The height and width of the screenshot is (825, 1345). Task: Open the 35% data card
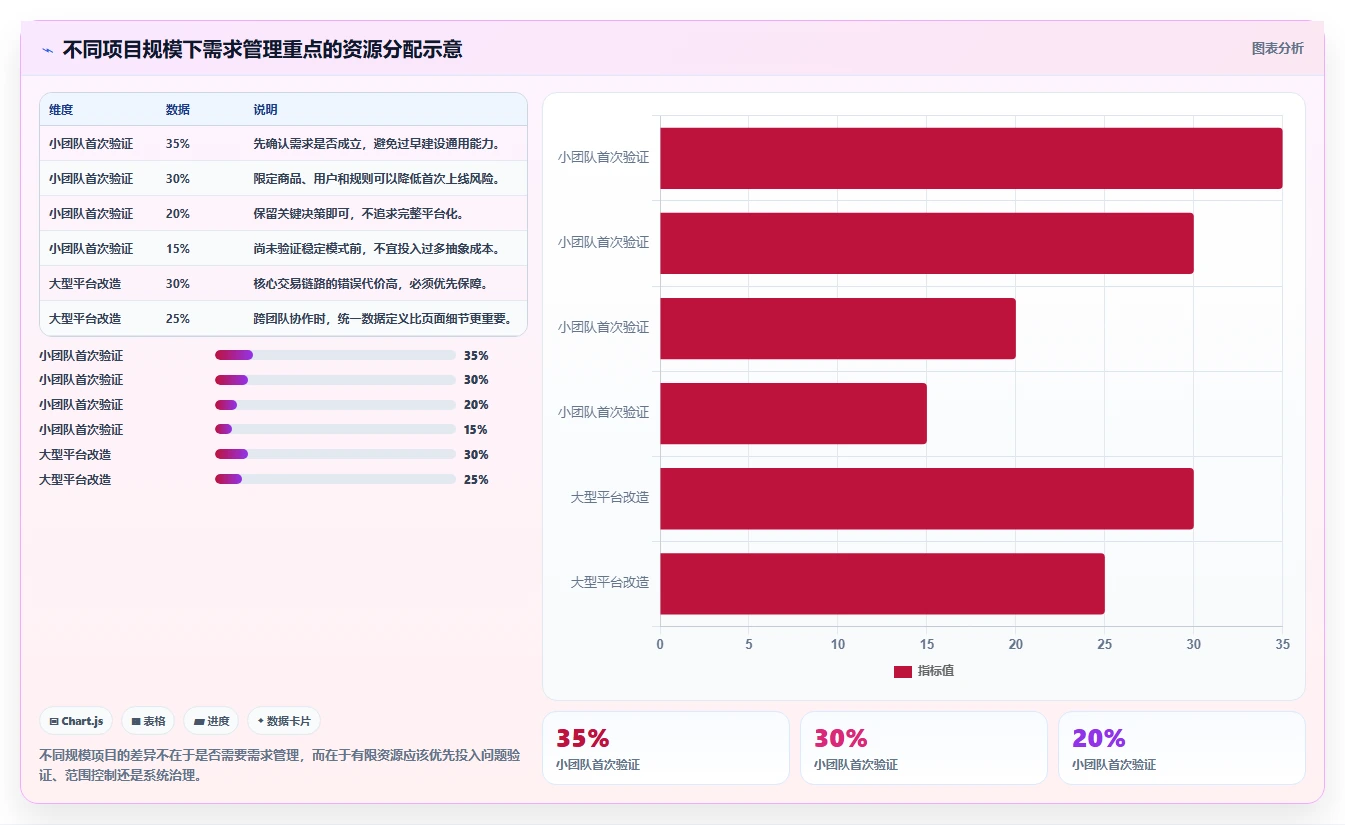(666, 748)
